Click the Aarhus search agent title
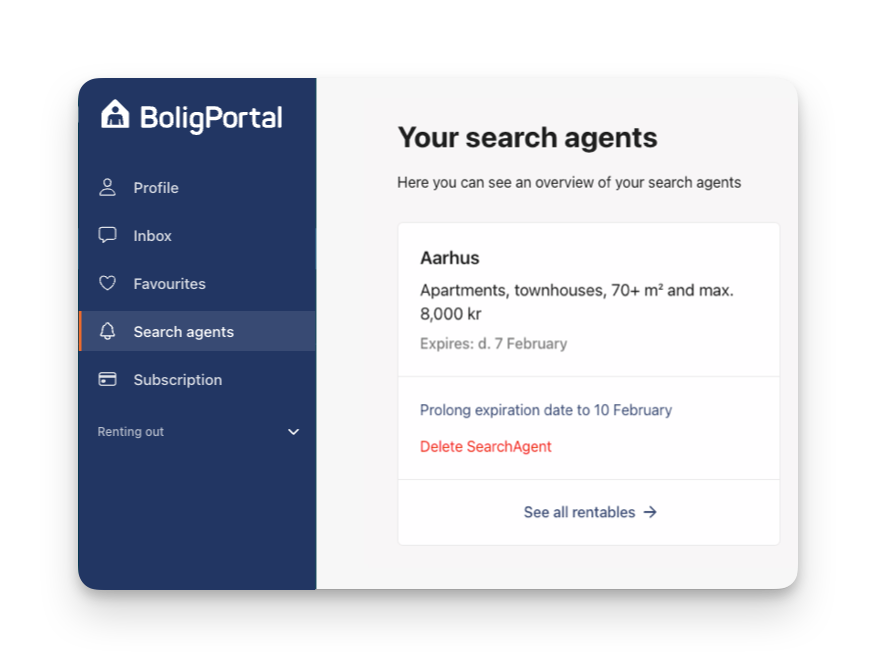 click(450, 257)
